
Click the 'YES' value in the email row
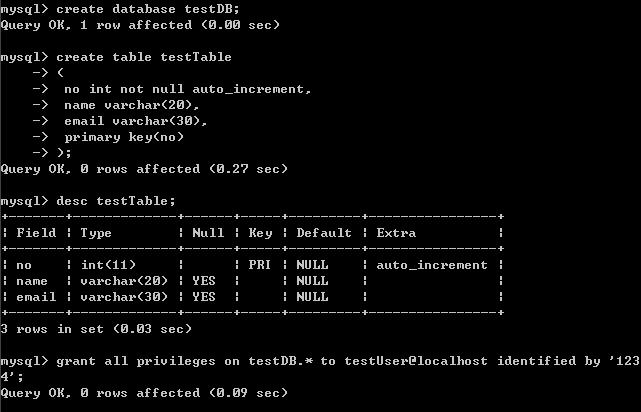[x=204, y=297]
